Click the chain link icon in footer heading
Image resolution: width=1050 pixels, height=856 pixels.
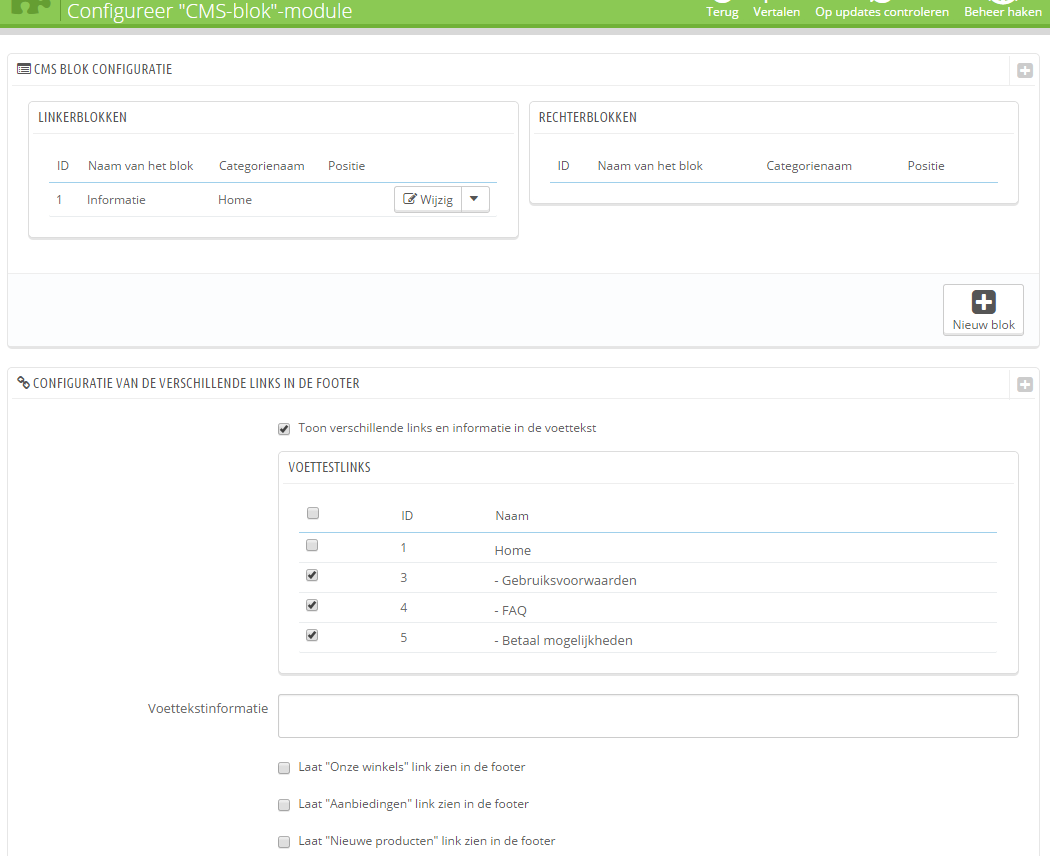click(23, 382)
